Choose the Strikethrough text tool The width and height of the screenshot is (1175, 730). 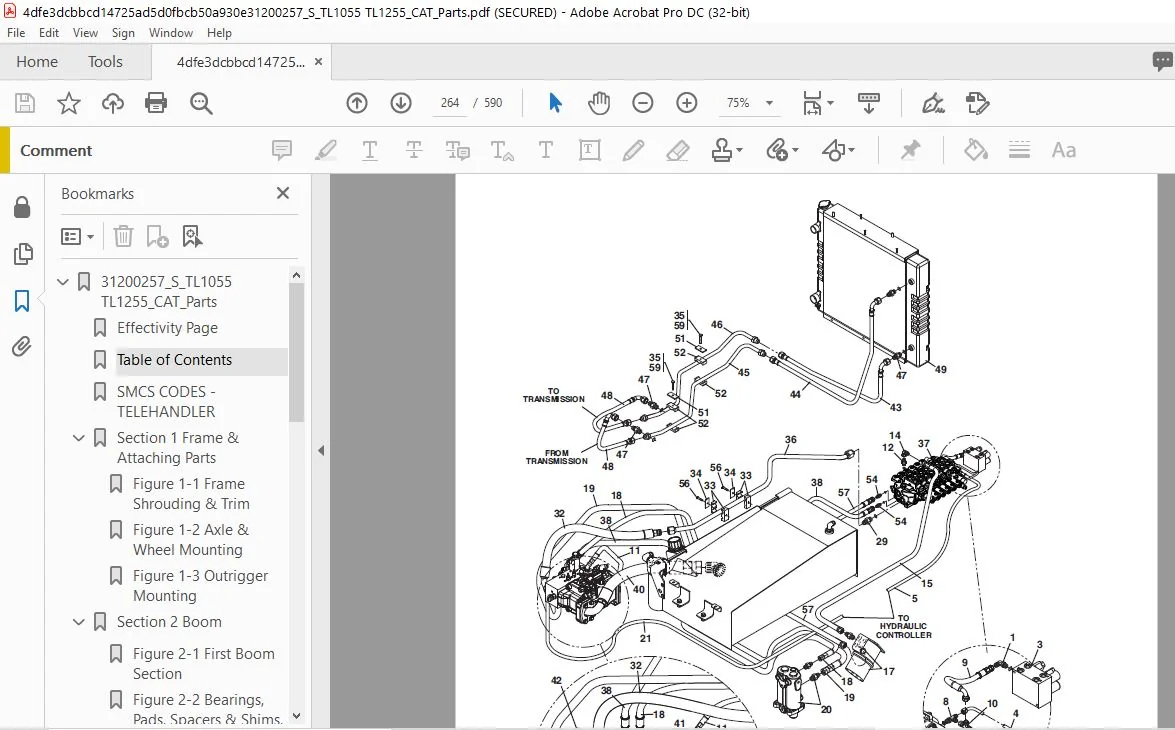tap(414, 150)
